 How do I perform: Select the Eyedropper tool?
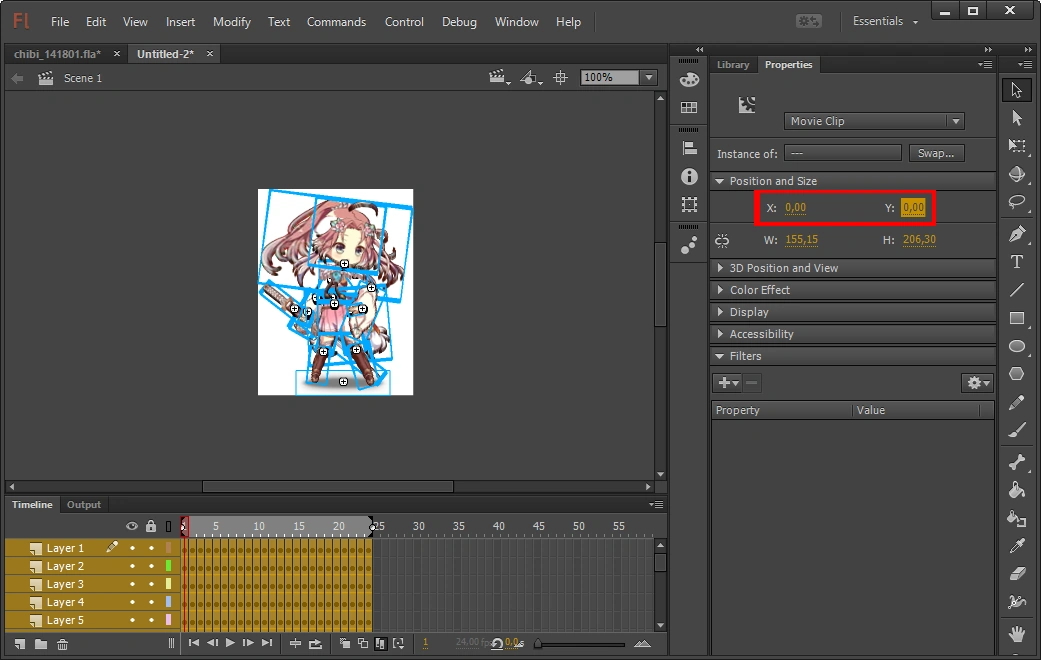[1017, 546]
